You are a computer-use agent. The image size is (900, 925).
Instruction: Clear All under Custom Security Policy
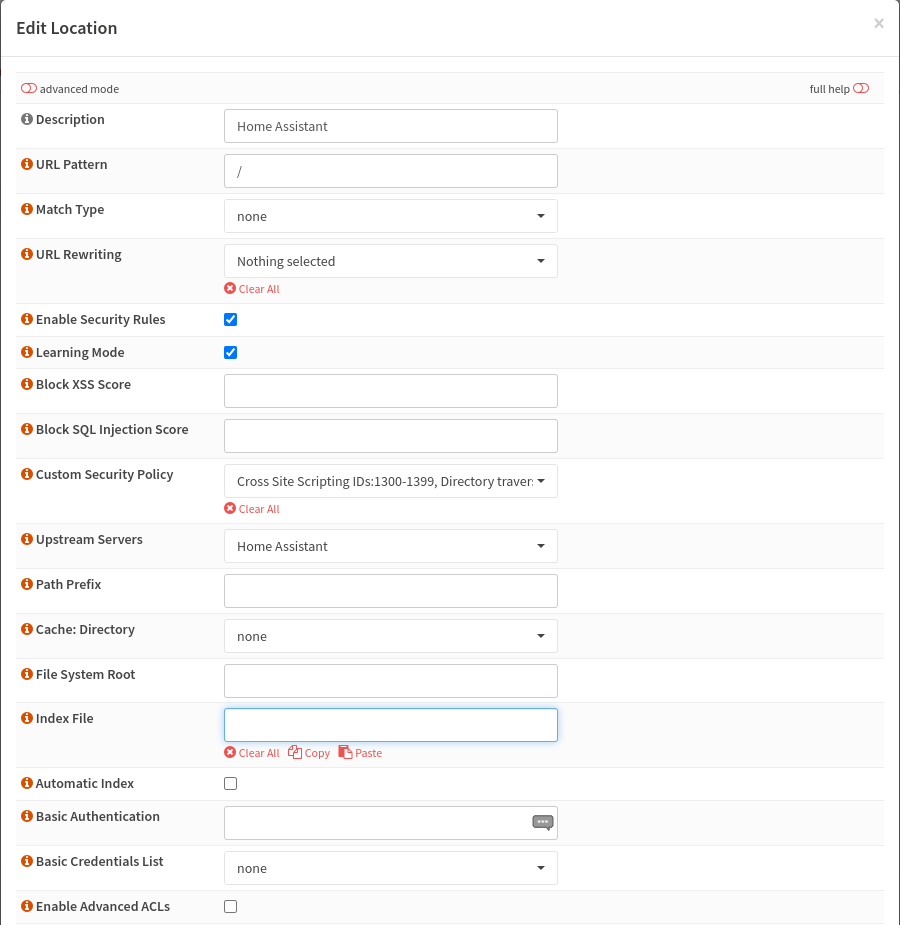pos(252,509)
